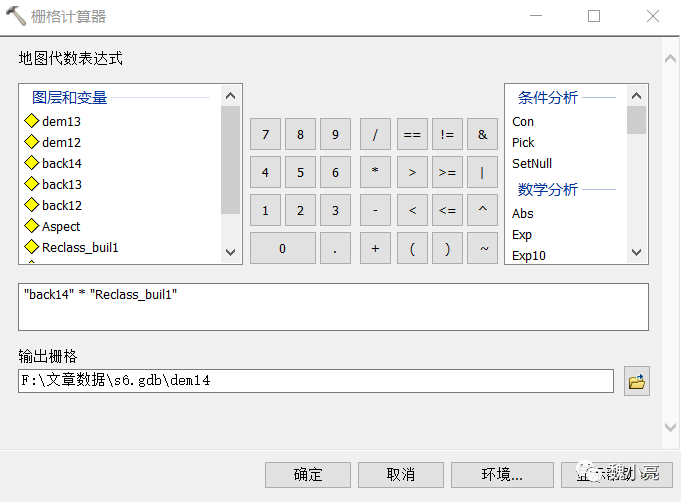Insert the Boolean And & operator
Image resolution: width=681 pixels, height=502 pixels.
tap(482, 134)
